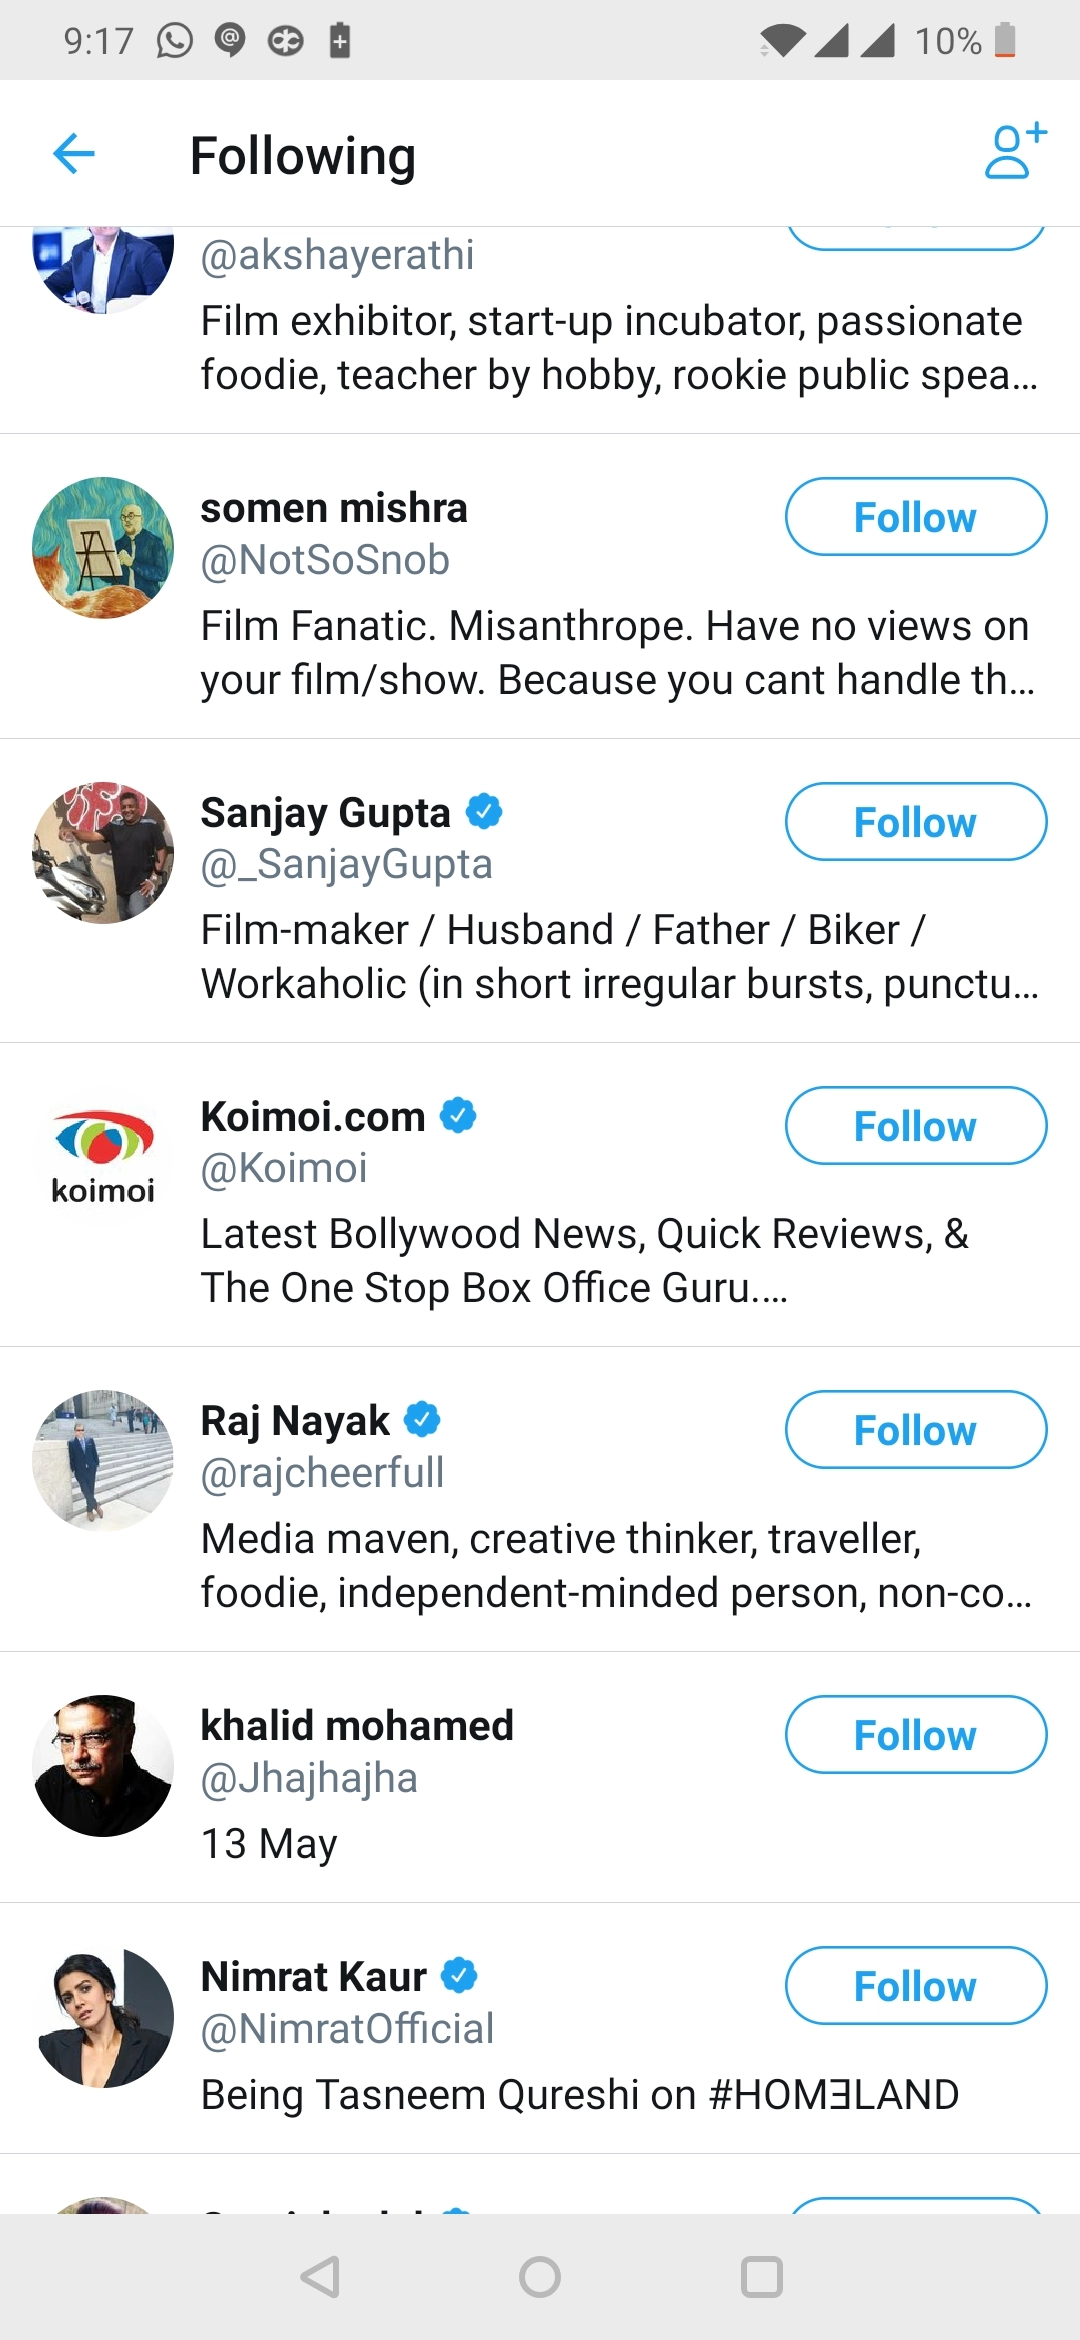Tap Sanjay Gupta's verified badge
The height and width of the screenshot is (2340, 1080).
point(485,811)
